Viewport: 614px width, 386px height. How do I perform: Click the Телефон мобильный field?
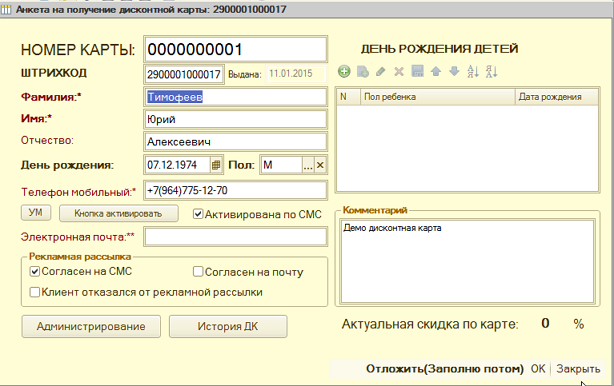(x=235, y=191)
